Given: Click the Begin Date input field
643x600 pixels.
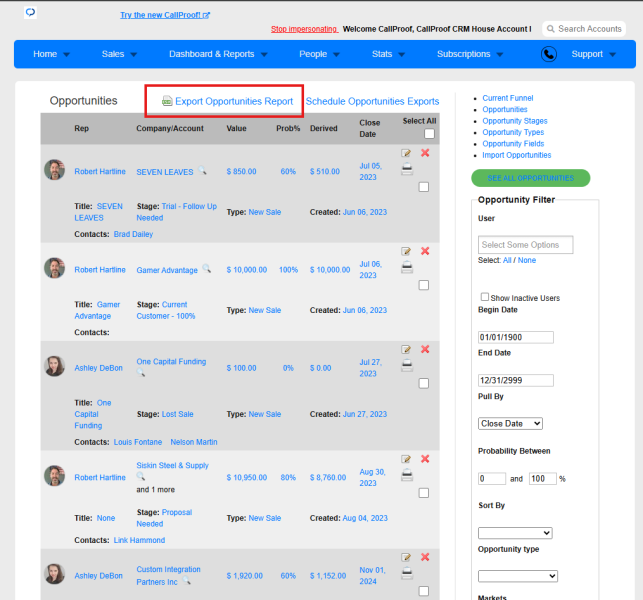Looking at the screenshot, I should 515,337.
